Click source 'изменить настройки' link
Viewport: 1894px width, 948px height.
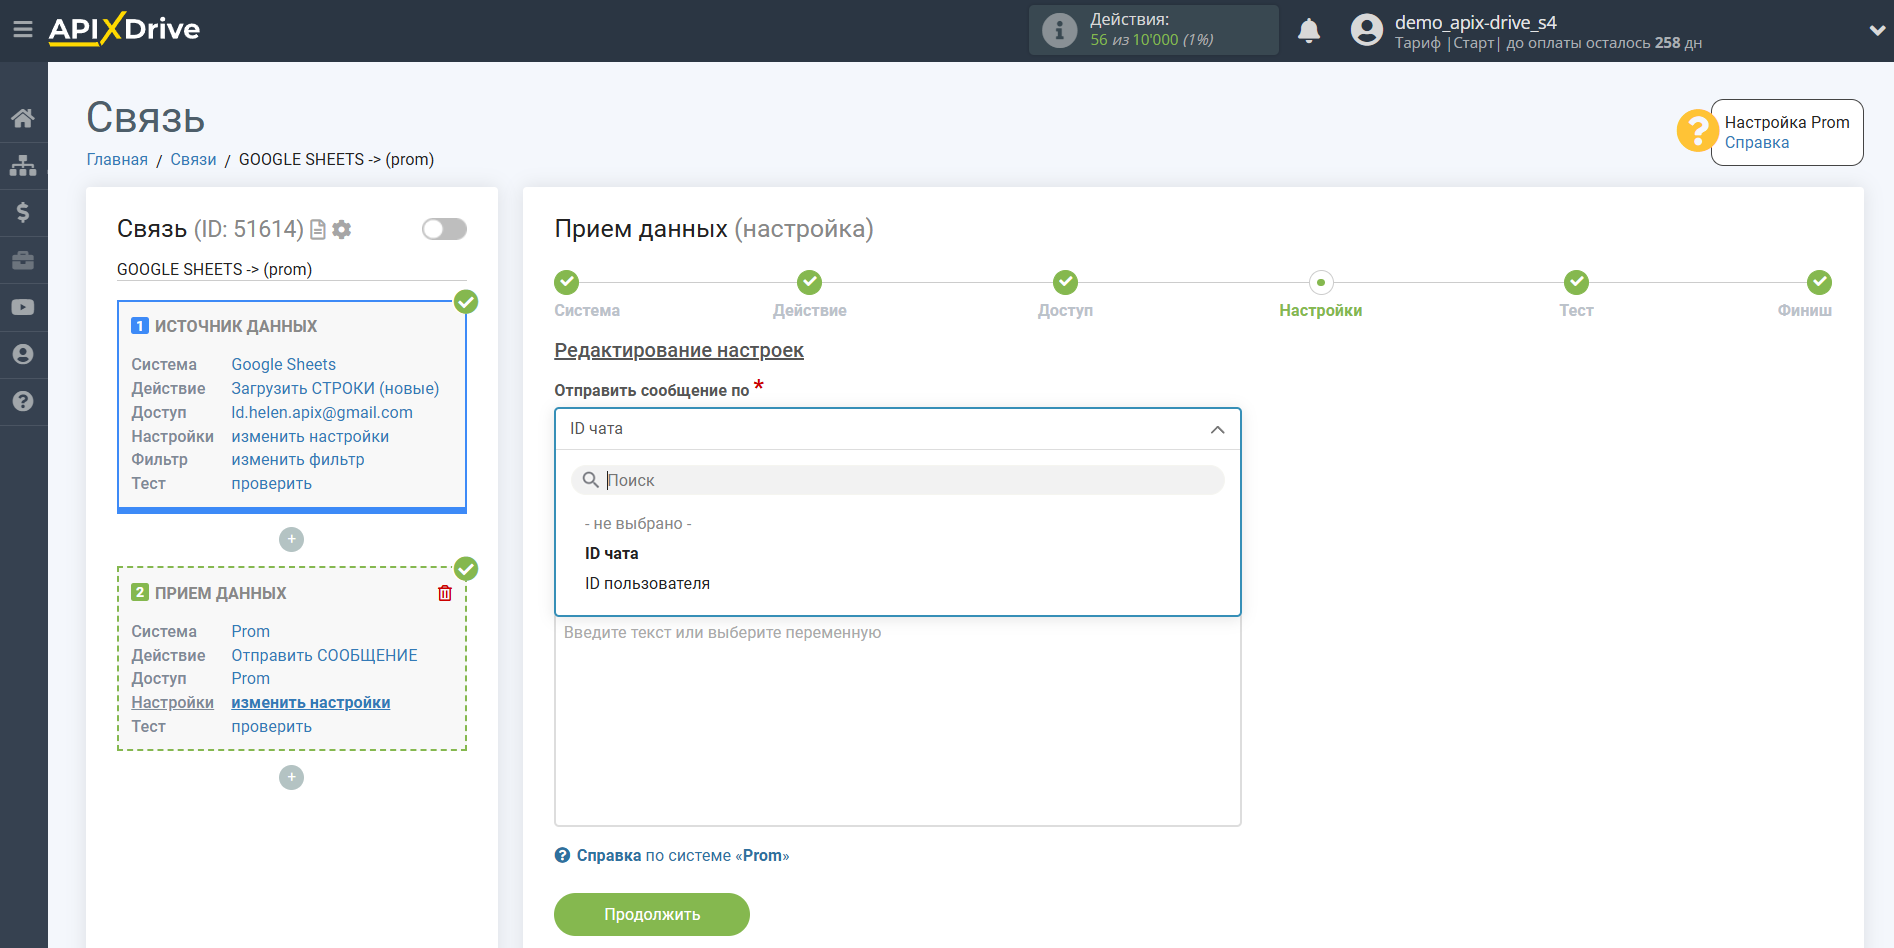(310, 437)
